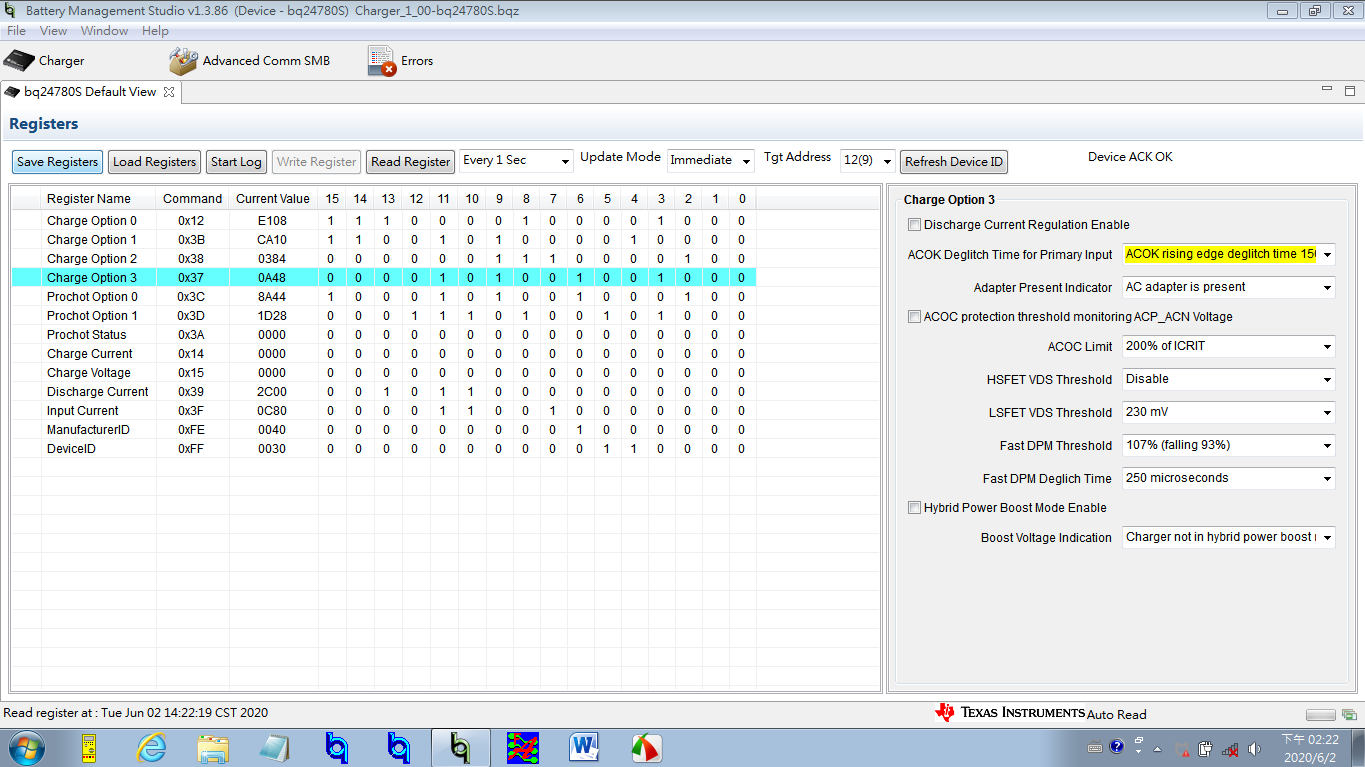Click the Read Register button
This screenshot has width=1365, height=767.
410,162
